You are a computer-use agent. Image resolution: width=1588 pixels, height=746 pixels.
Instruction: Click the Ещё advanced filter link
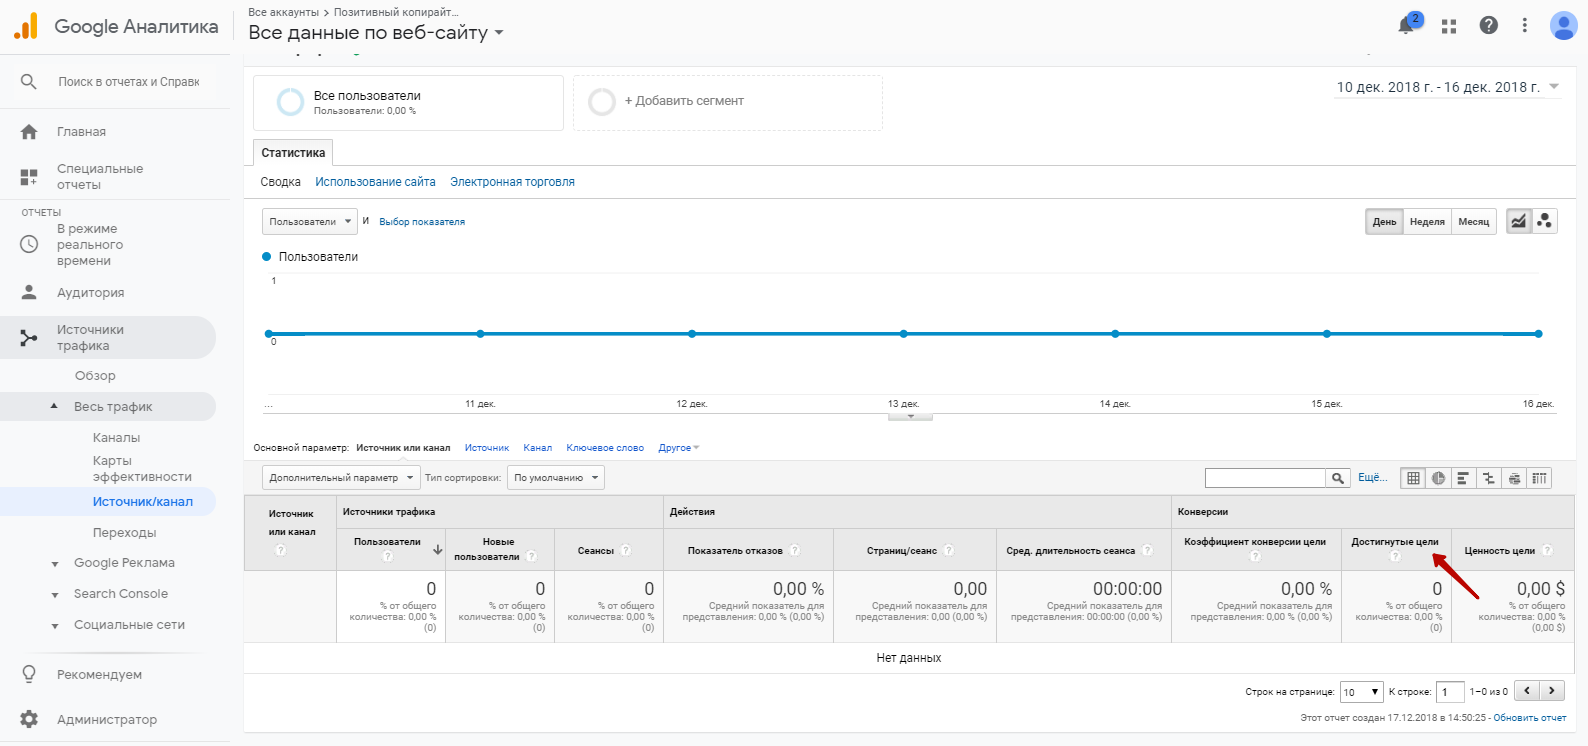click(x=1372, y=478)
